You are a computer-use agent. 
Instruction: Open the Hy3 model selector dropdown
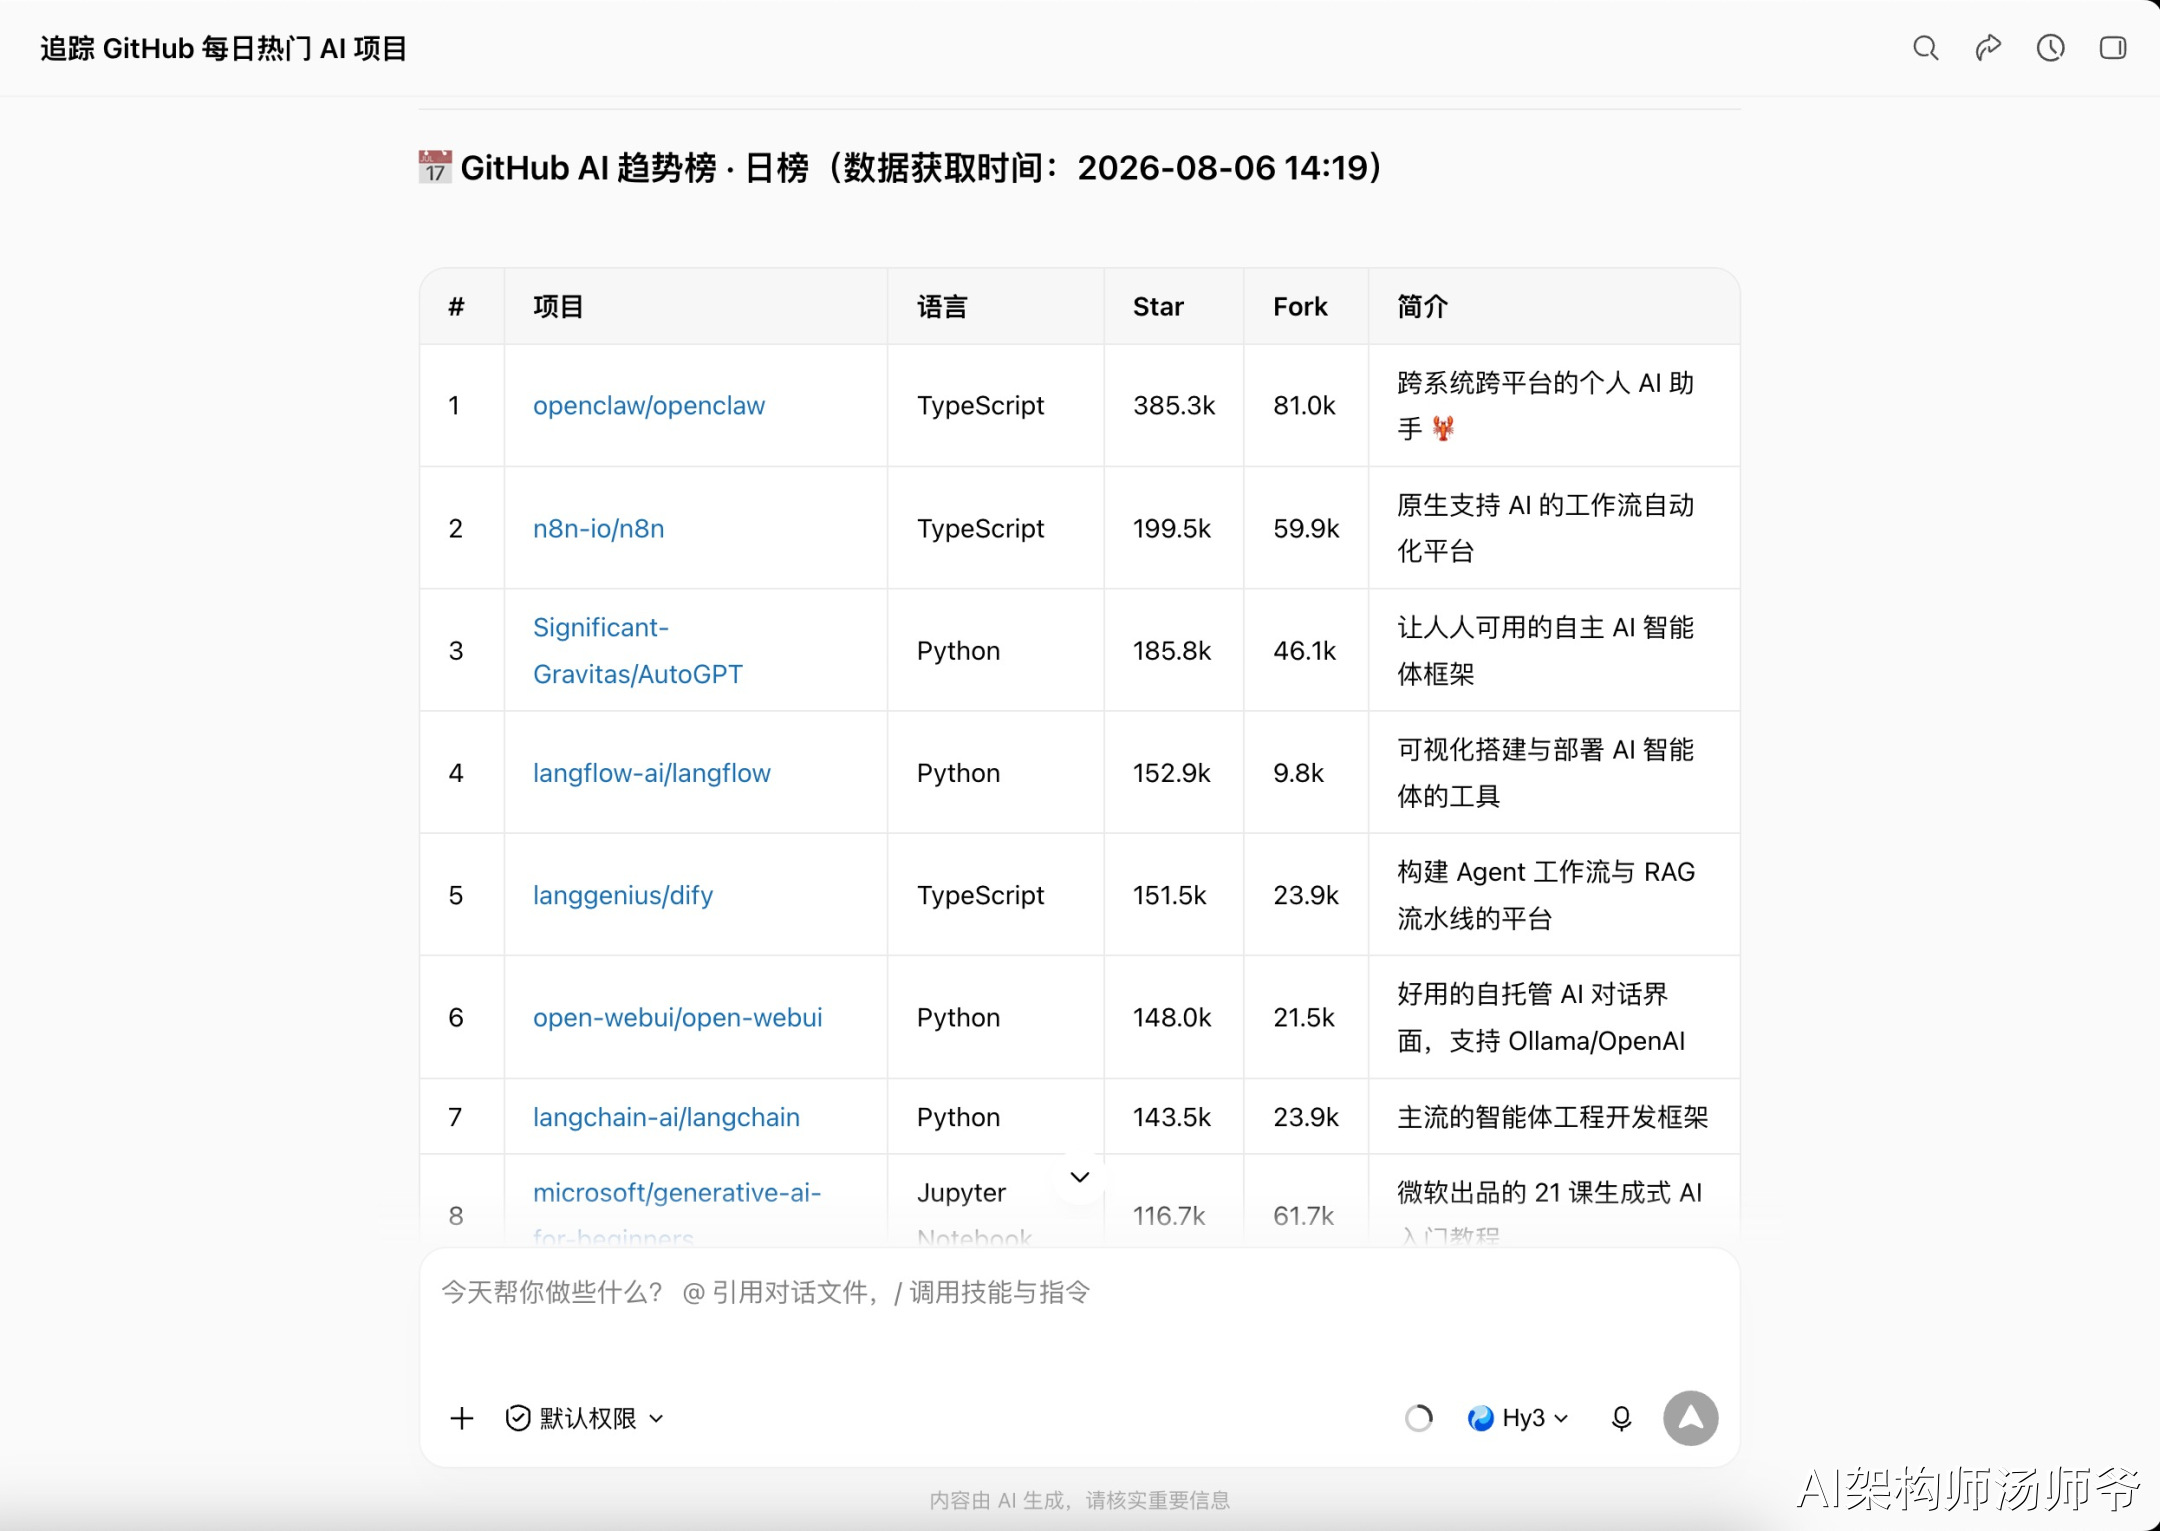coord(1518,1418)
